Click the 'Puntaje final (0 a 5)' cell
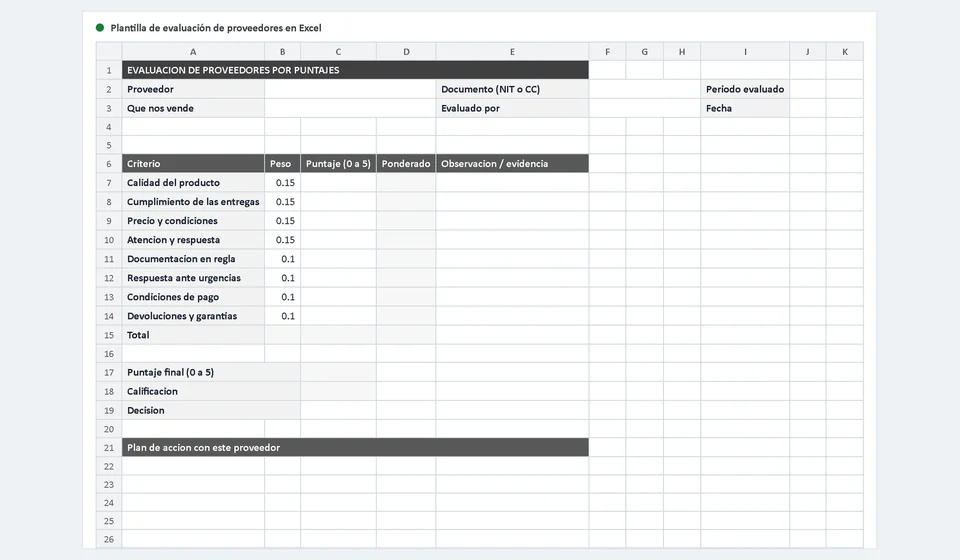960x560 pixels. click(211, 372)
